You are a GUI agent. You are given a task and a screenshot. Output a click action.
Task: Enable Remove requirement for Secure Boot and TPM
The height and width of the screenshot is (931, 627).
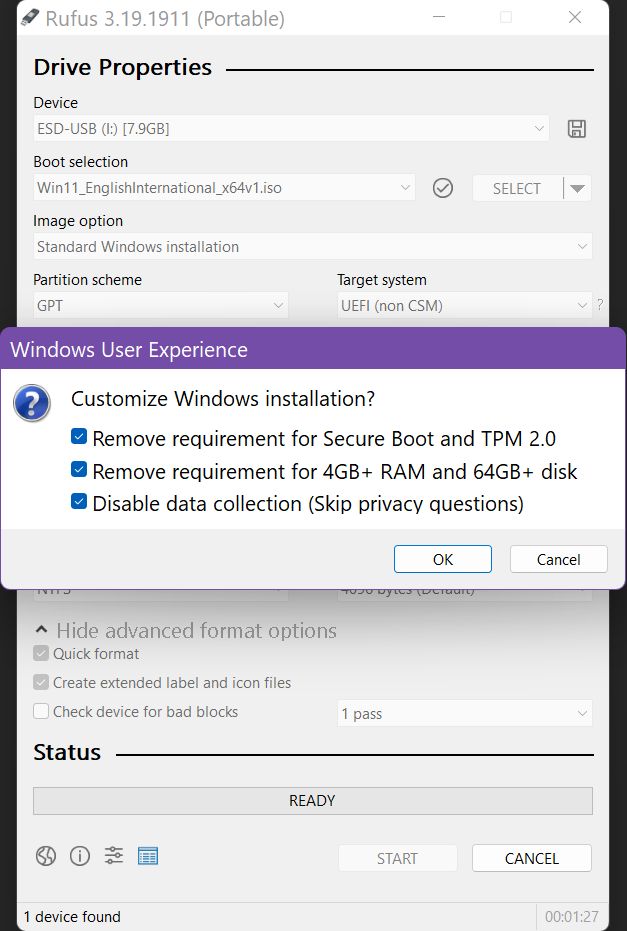coord(78,436)
